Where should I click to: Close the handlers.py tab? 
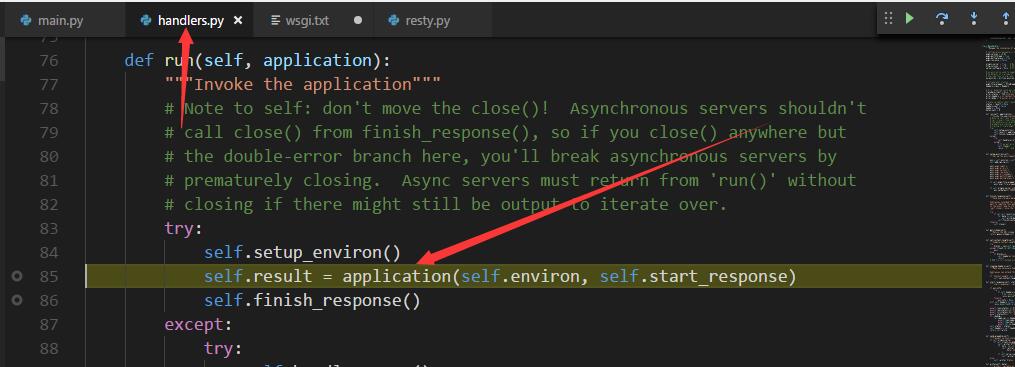click(238, 20)
